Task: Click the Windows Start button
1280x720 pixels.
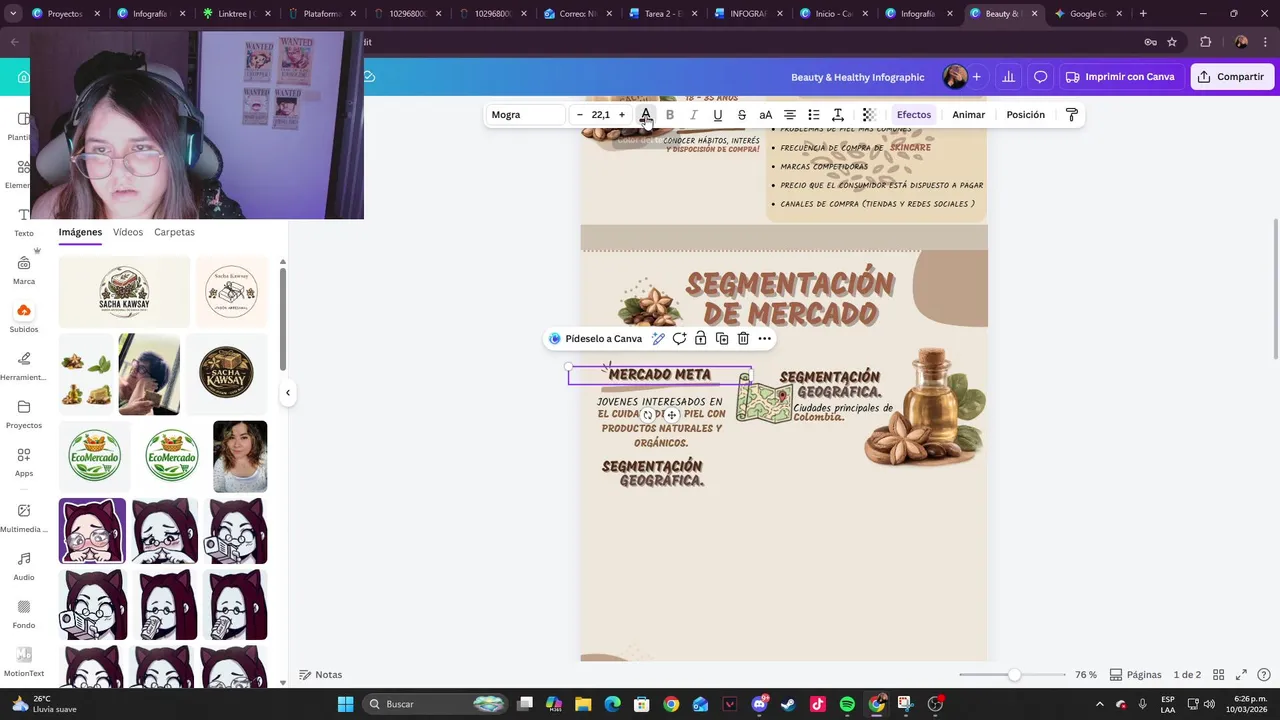Action: (345, 704)
